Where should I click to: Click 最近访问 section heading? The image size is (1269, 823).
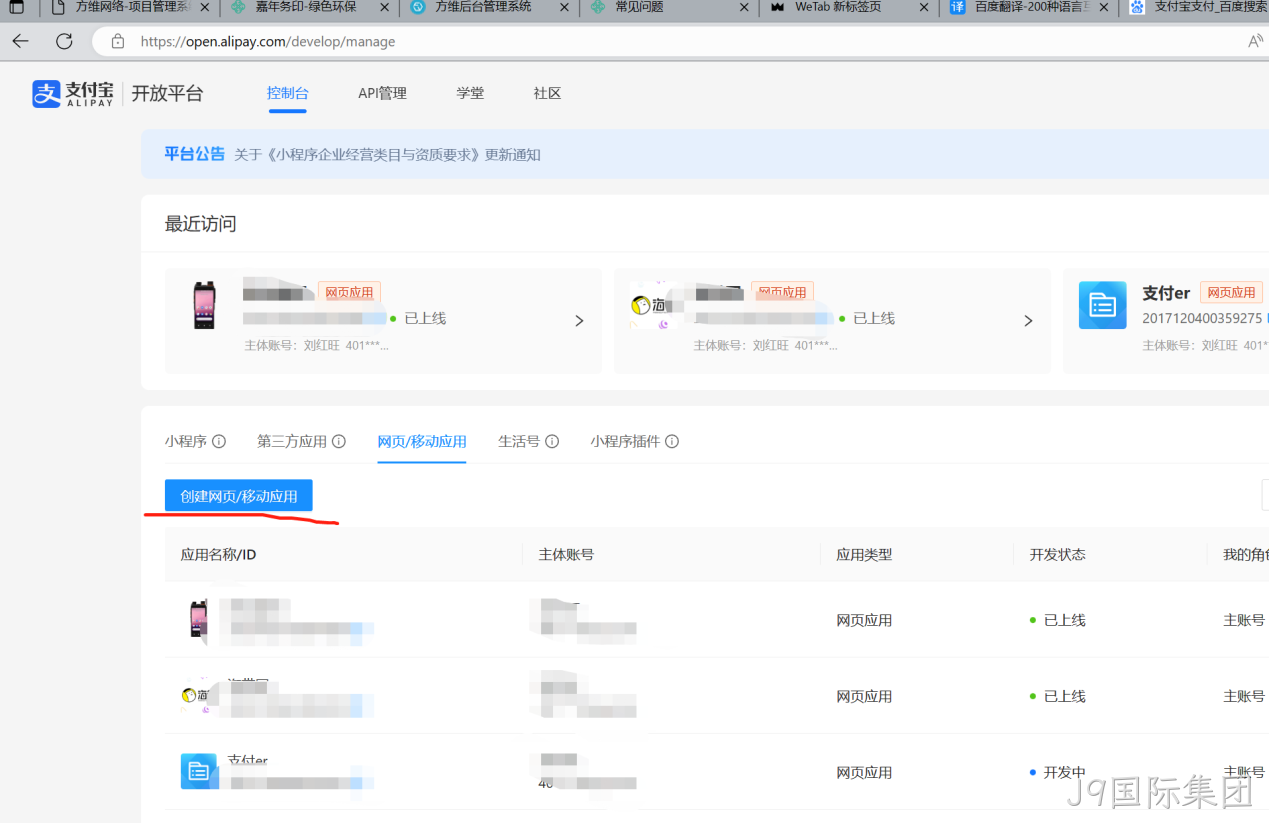pos(200,223)
